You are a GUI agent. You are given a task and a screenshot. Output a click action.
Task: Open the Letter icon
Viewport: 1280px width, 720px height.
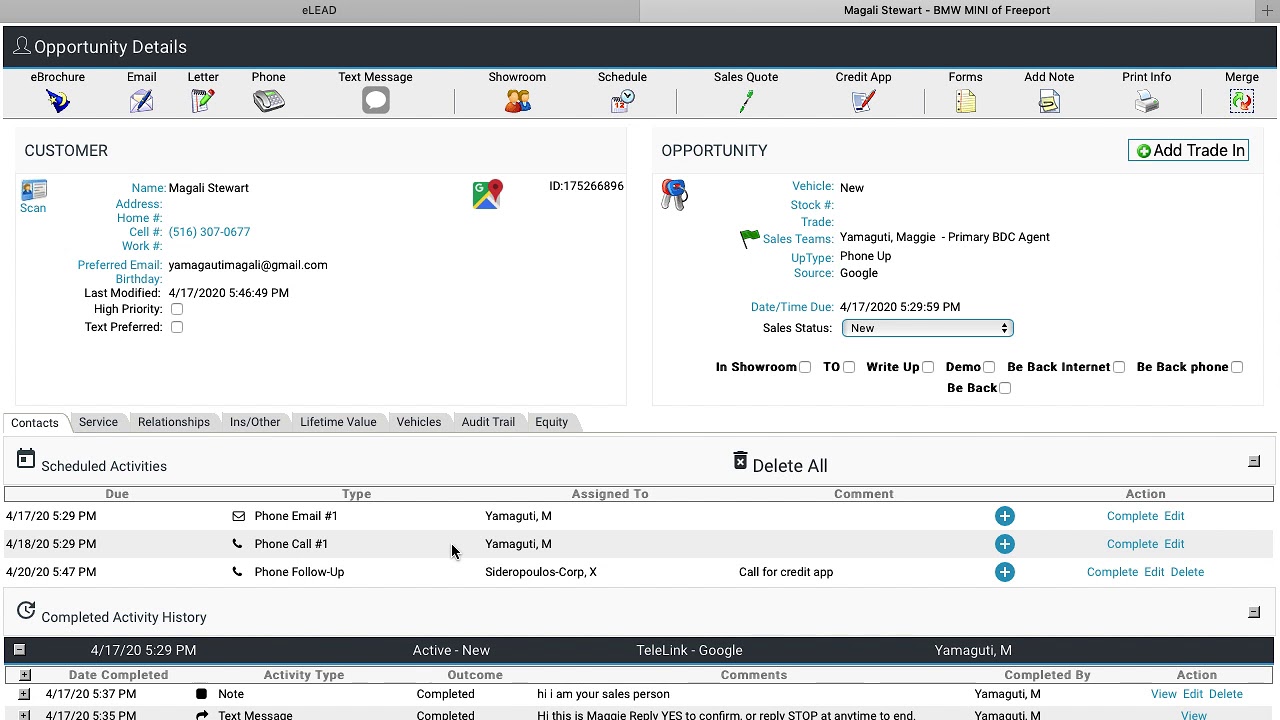point(203,101)
